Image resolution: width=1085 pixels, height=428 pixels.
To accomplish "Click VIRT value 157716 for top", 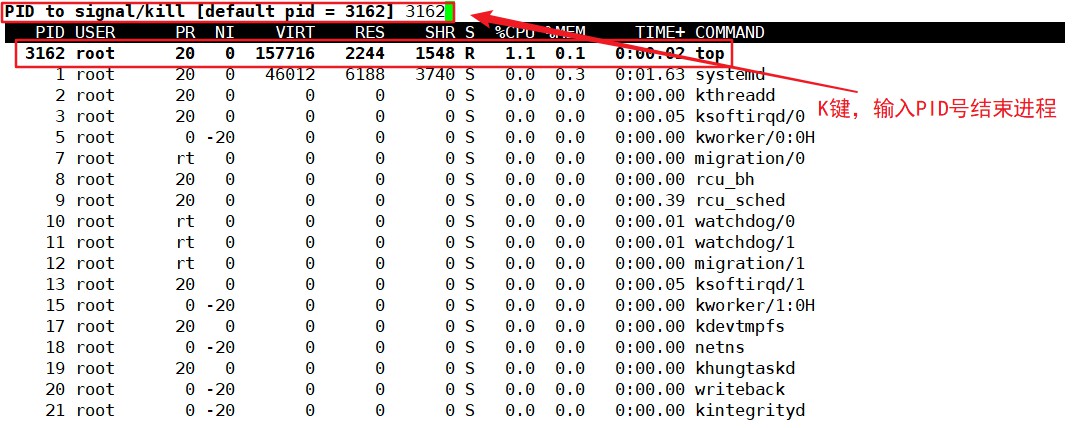I will point(285,53).
